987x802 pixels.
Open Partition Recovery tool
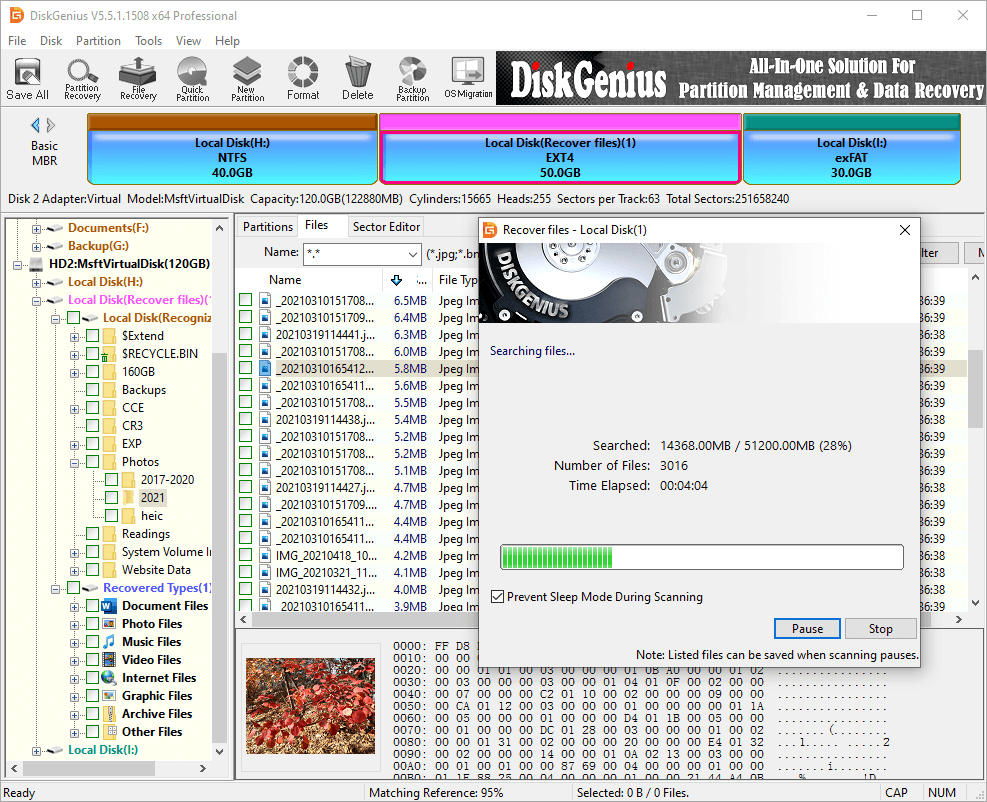pos(82,78)
